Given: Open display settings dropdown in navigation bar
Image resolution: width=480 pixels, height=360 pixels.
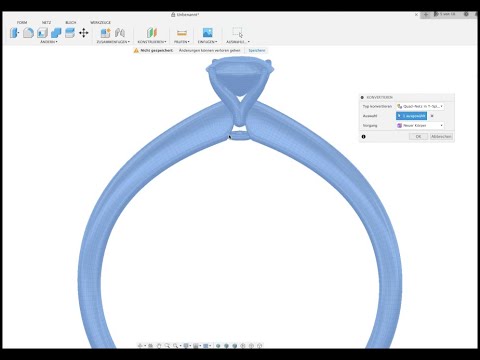Looking at the screenshot, I should (x=187, y=346).
